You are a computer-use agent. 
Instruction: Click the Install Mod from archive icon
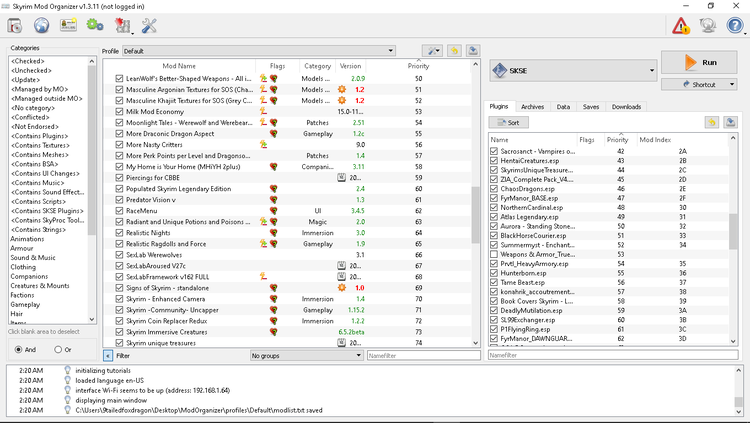pyautogui.click(x=15, y=25)
